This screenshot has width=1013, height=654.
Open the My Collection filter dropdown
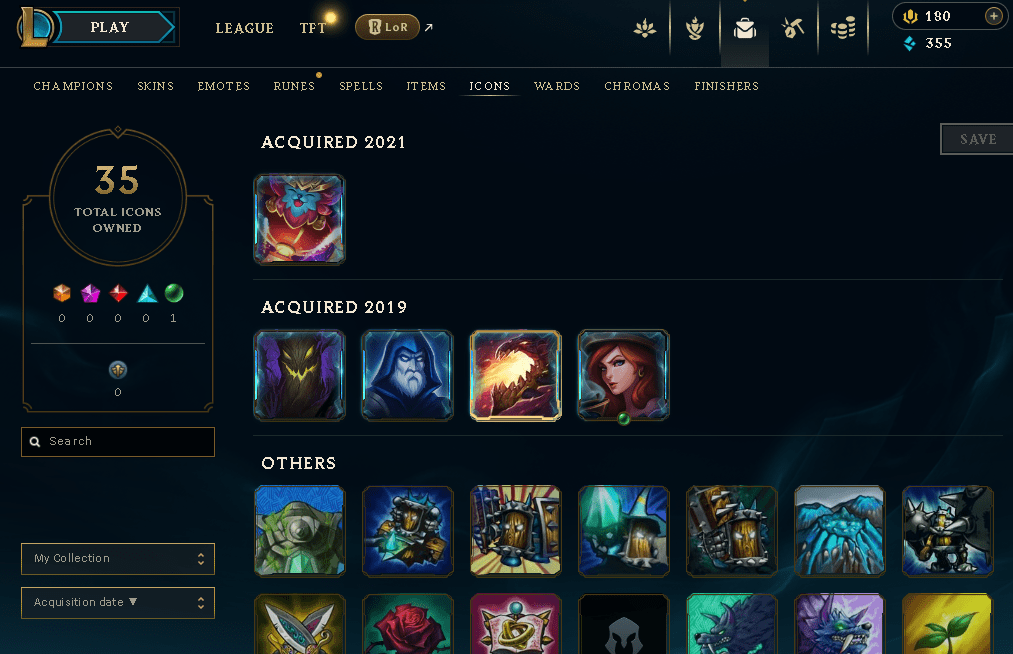pos(118,558)
